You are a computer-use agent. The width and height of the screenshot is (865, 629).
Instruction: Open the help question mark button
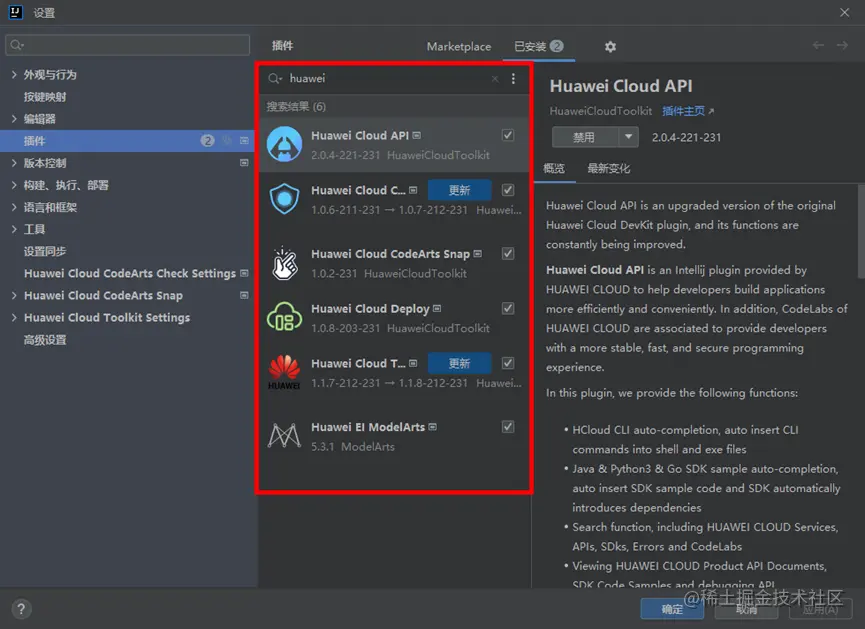(21, 609)
